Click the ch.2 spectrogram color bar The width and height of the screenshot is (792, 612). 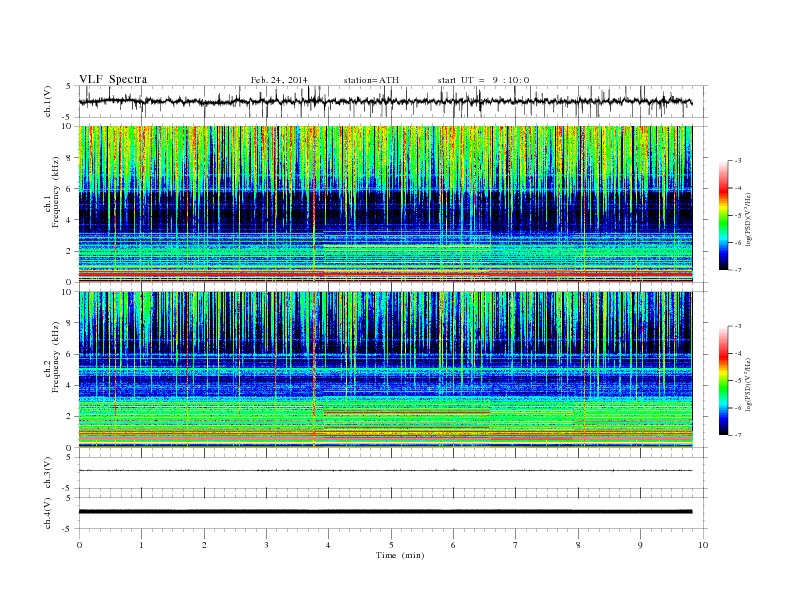pos(723,380)
